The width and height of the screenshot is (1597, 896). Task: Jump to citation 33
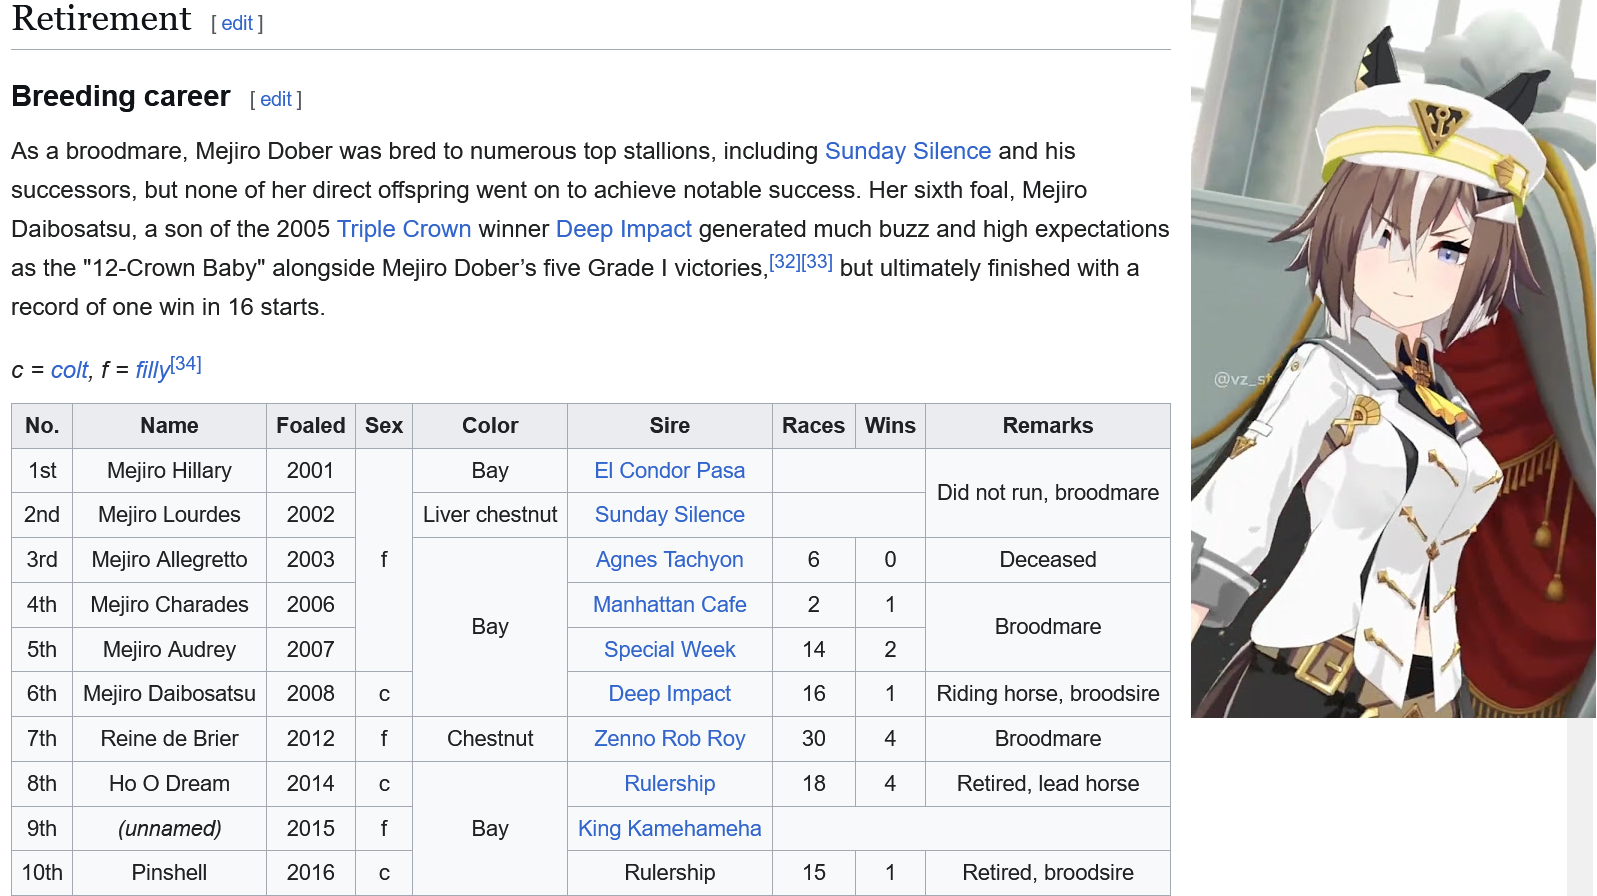(817, 261)
